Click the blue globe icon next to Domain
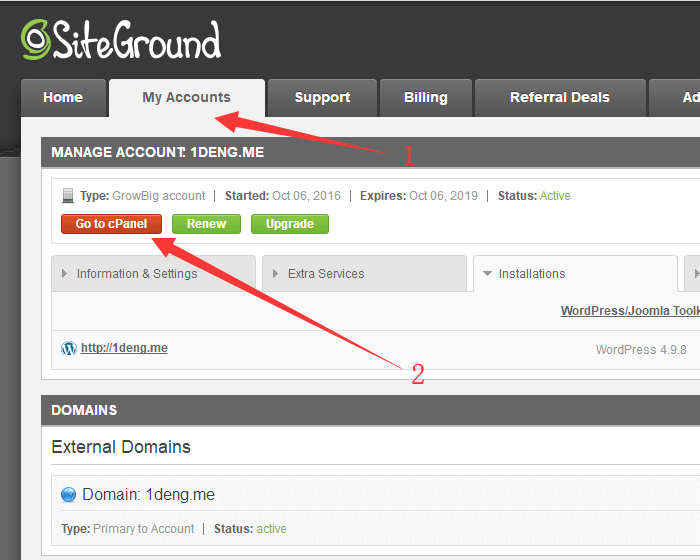This screenshot has width=700, height=560. point(68,495)
